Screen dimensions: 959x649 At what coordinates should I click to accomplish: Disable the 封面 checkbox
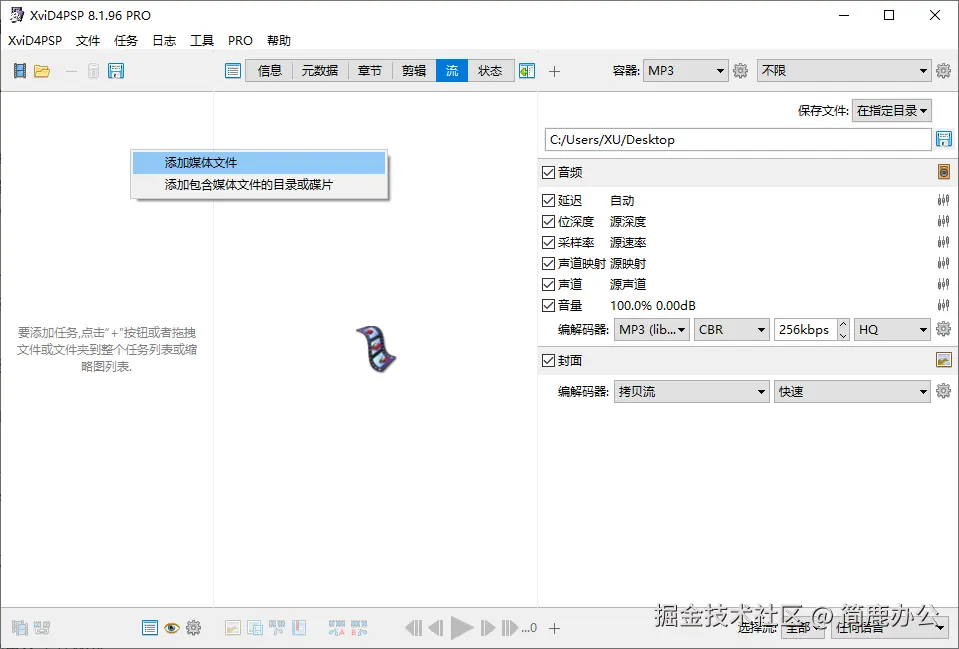549,360
